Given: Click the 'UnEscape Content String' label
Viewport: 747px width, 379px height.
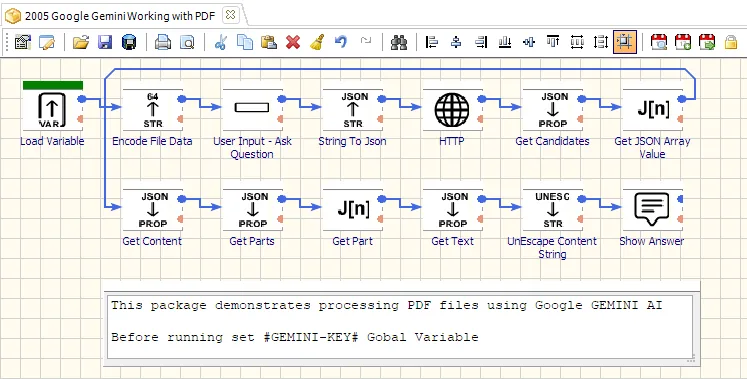Looking at the screenshot, I should click(552, 248).
